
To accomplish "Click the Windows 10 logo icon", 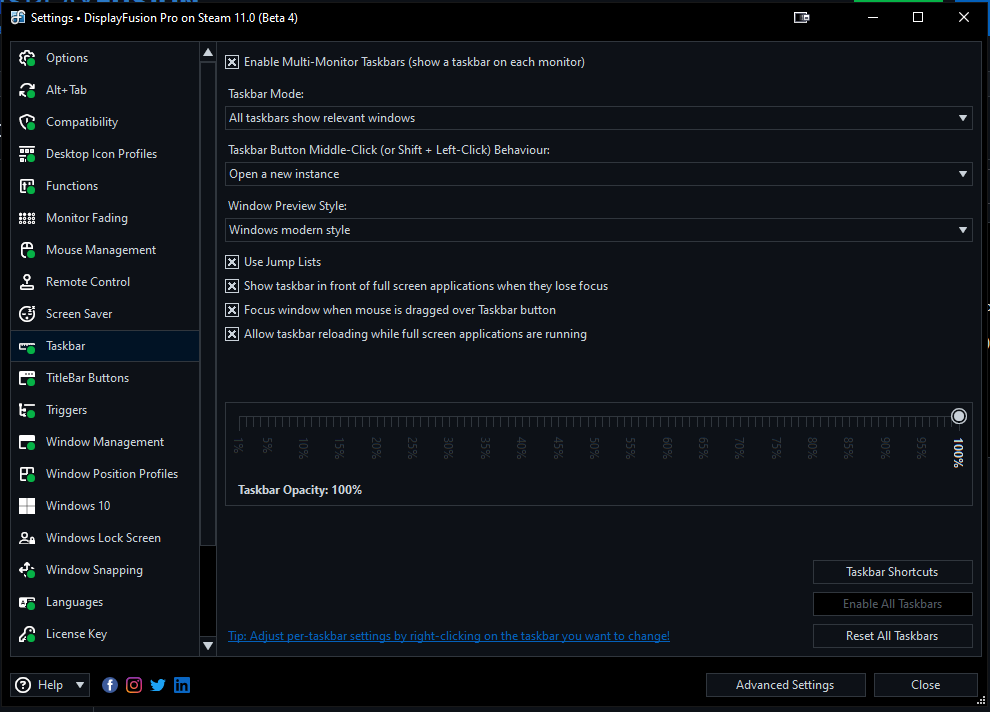I will (28, 506).
